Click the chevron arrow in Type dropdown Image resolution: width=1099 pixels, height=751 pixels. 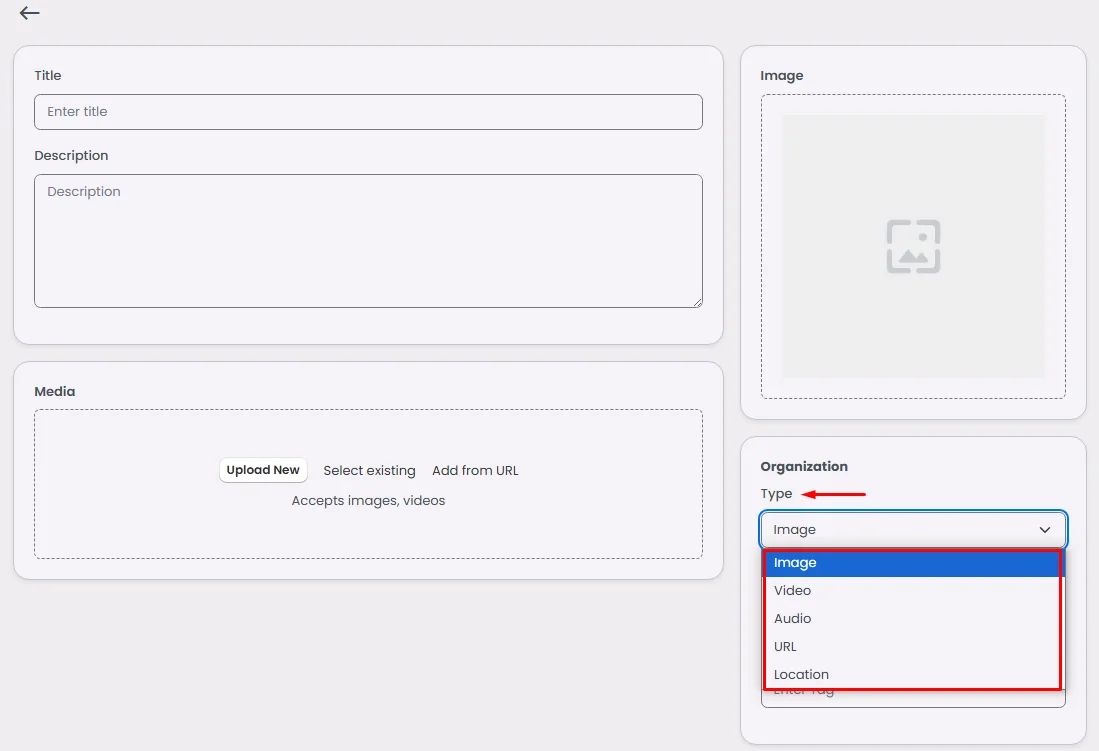[1045, 530]
